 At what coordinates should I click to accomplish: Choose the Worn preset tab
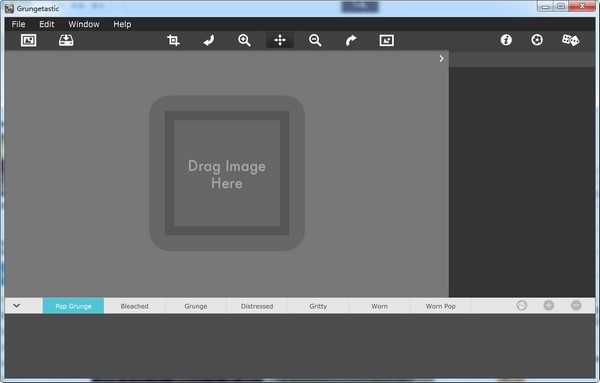(379, 306)
